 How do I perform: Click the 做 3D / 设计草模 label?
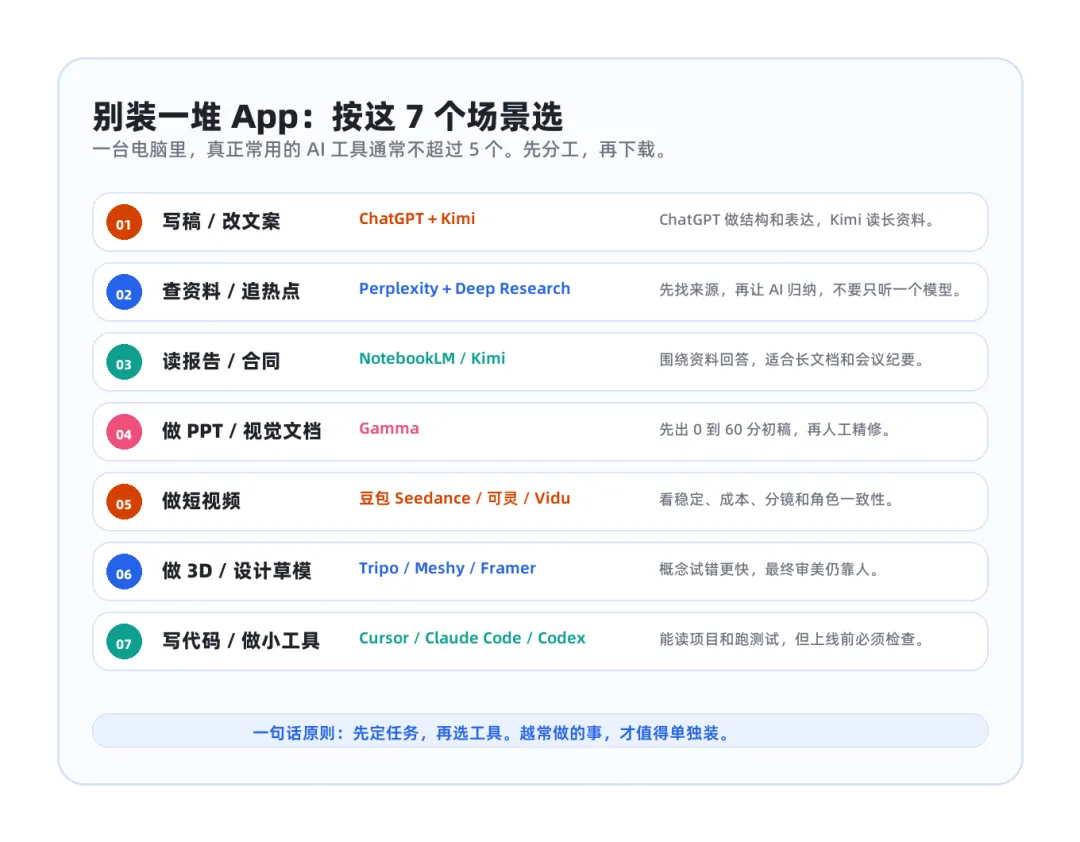[236, 571]
